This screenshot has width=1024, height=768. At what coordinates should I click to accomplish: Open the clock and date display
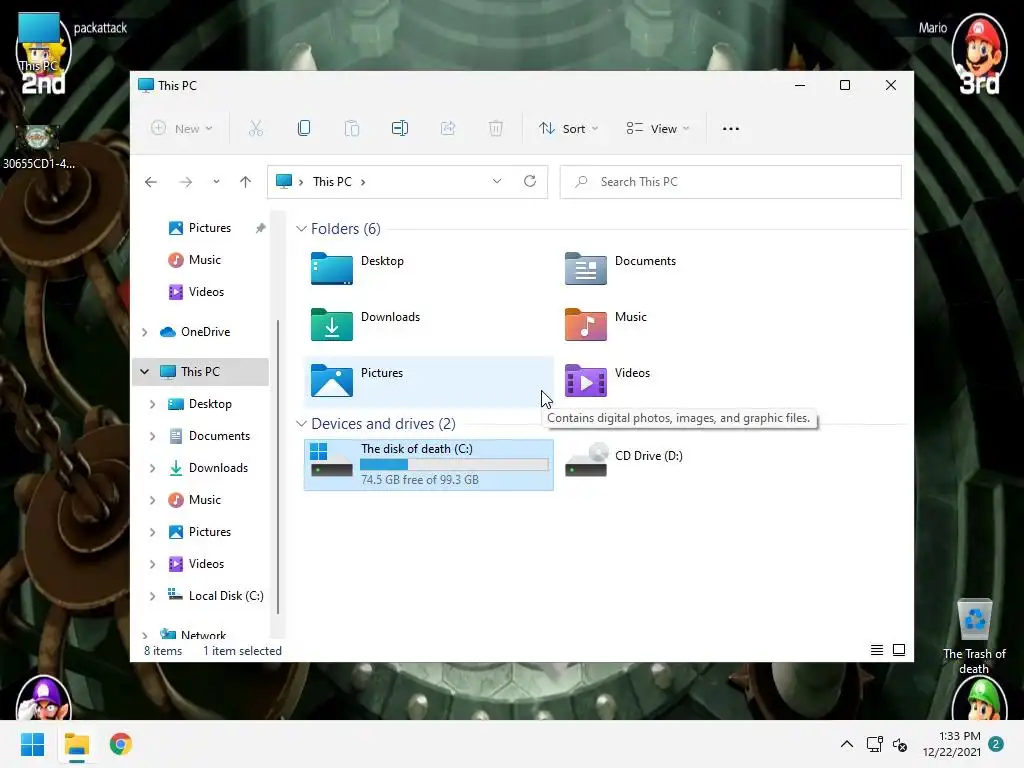(x=952, y=744)
